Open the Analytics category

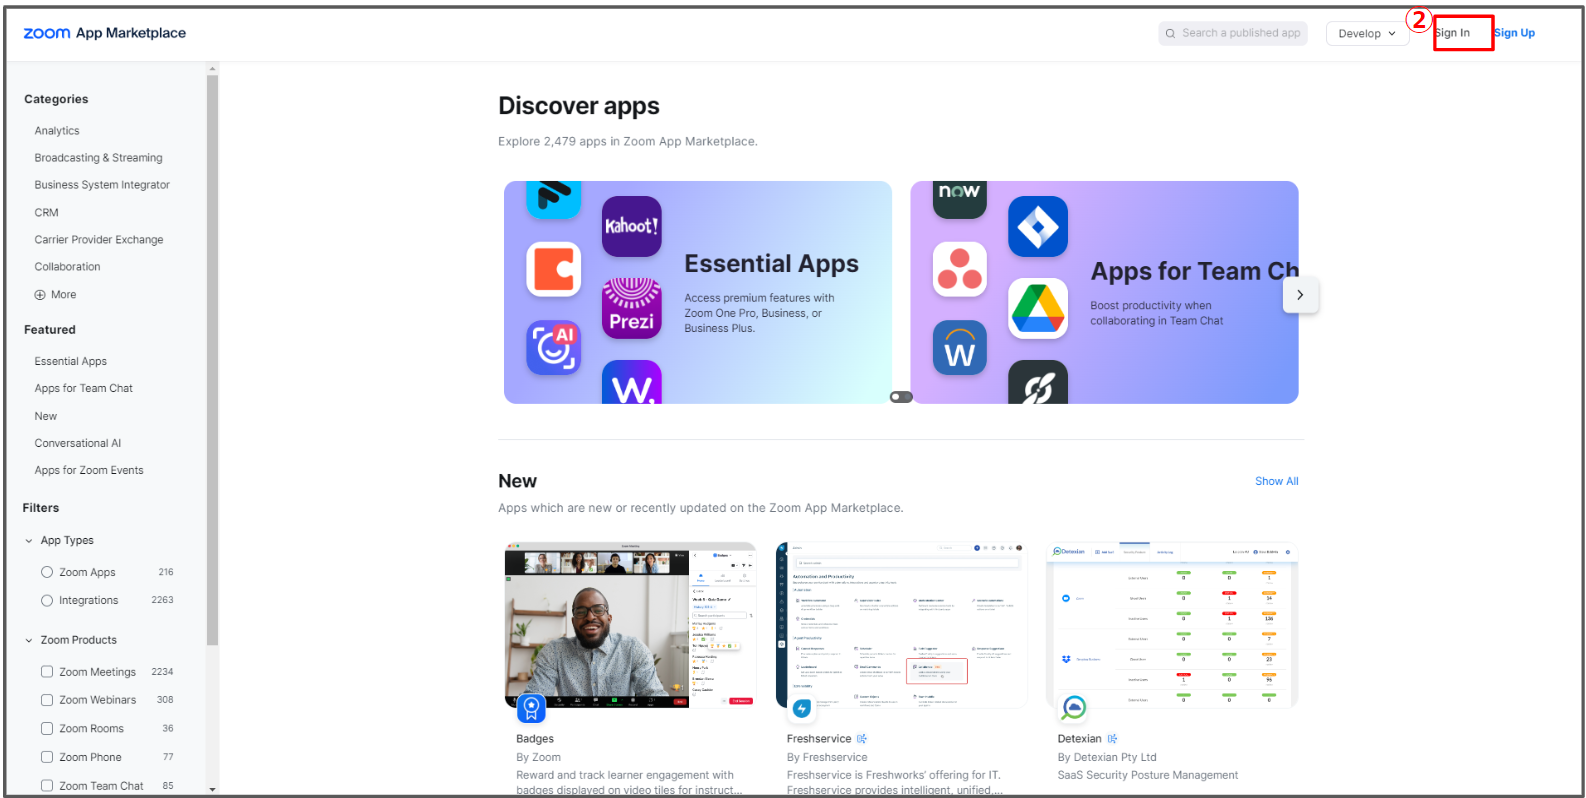tap(57, 131)
